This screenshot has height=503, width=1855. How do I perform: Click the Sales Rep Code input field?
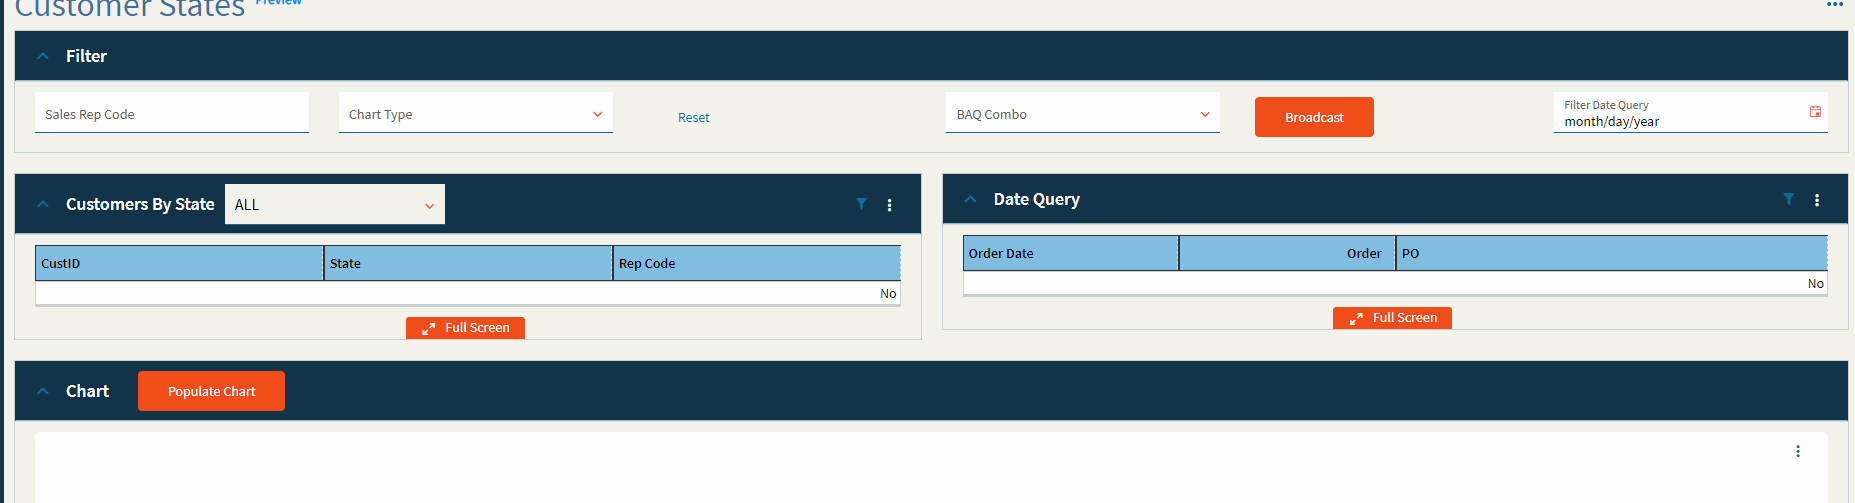[171, 114]
